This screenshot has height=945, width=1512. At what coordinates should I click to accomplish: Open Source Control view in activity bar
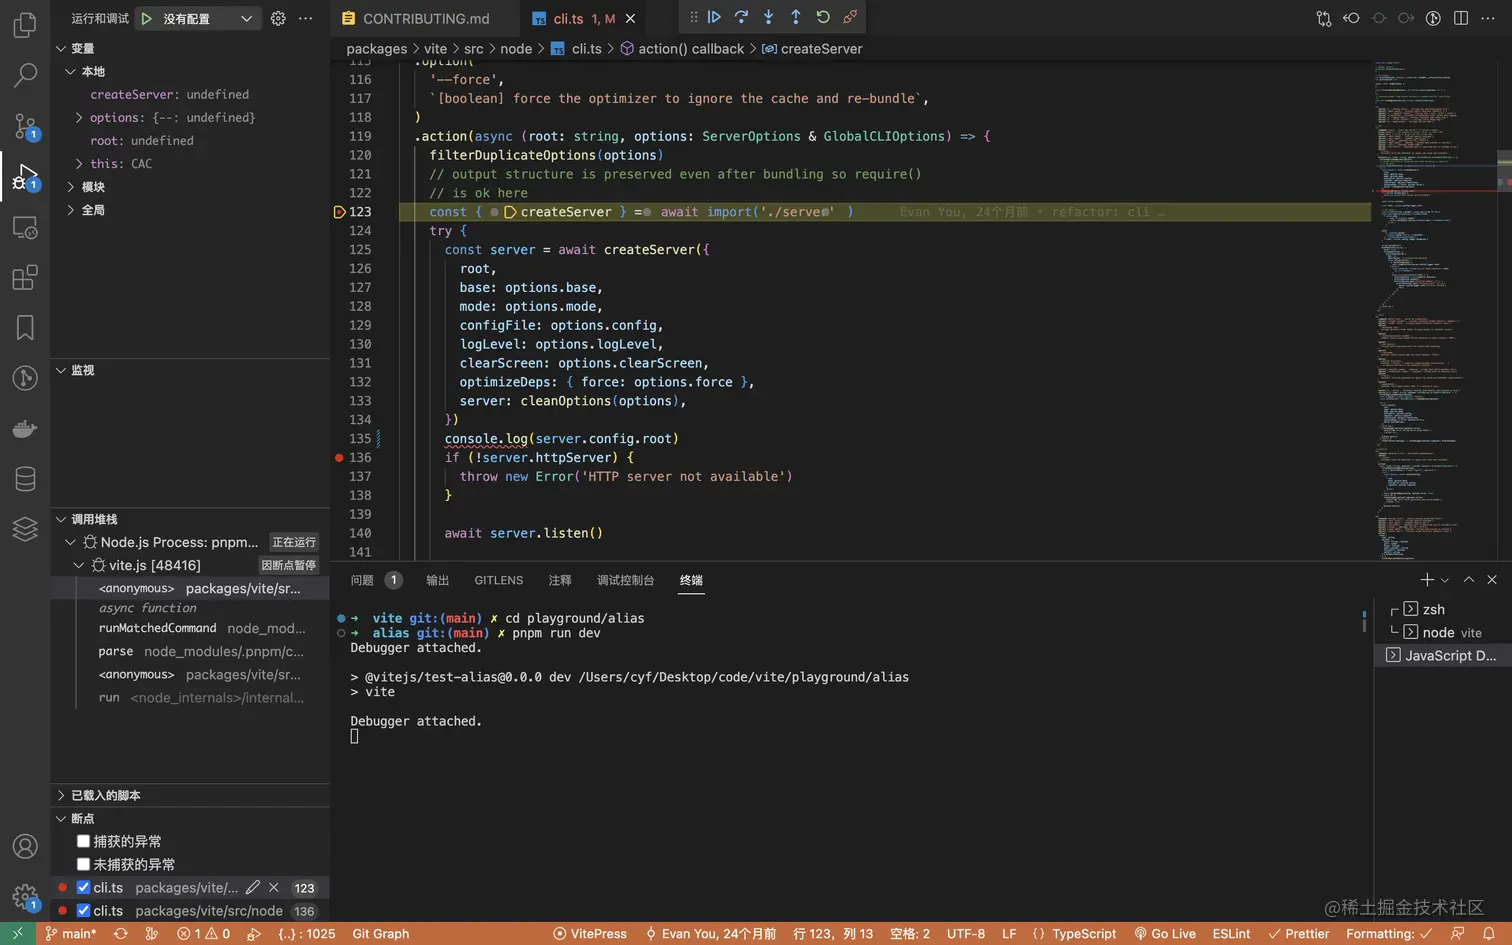tap(25, 126)
